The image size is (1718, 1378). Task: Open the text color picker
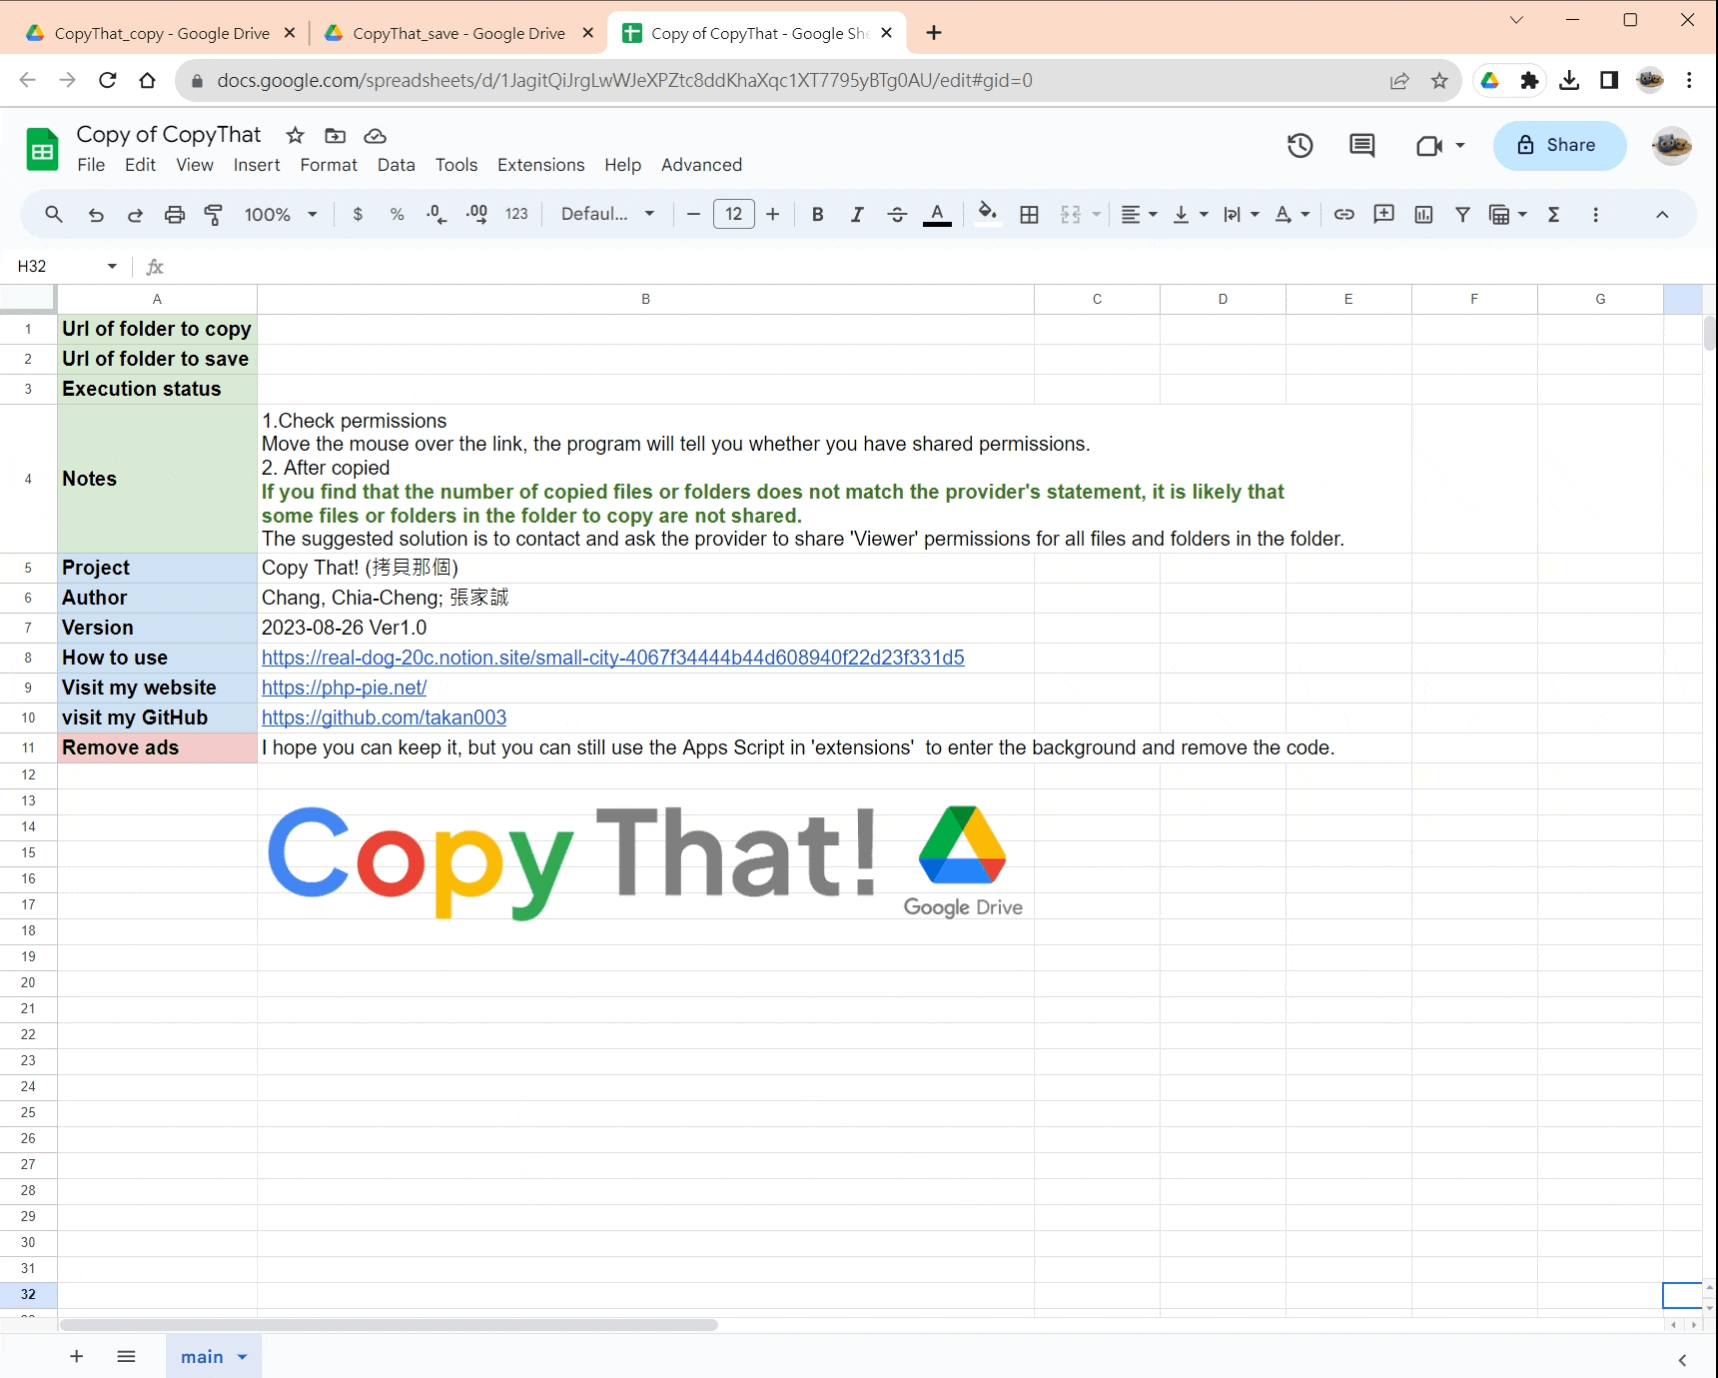pyautogui.click(x=937, y=214)
